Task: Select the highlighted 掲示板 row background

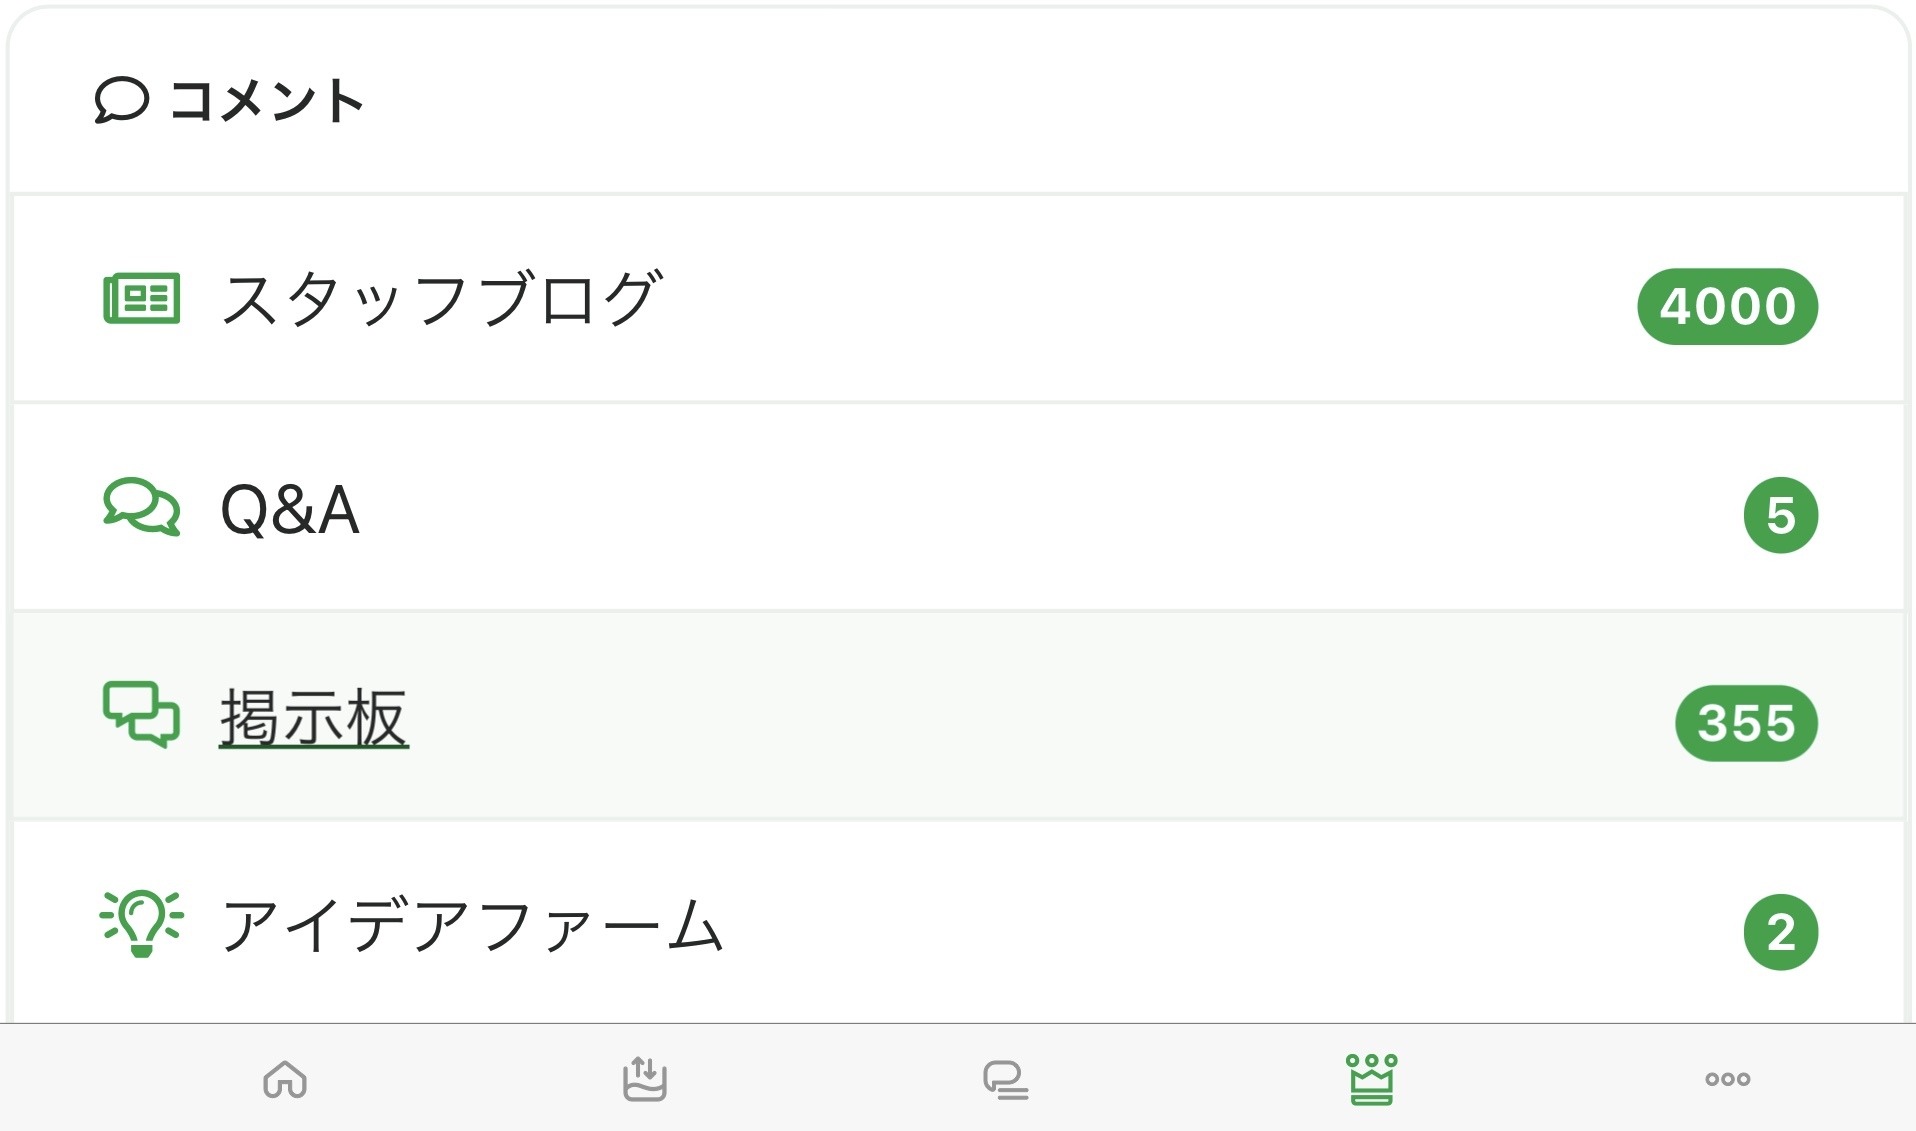Action: click(x=1000, y=716)
